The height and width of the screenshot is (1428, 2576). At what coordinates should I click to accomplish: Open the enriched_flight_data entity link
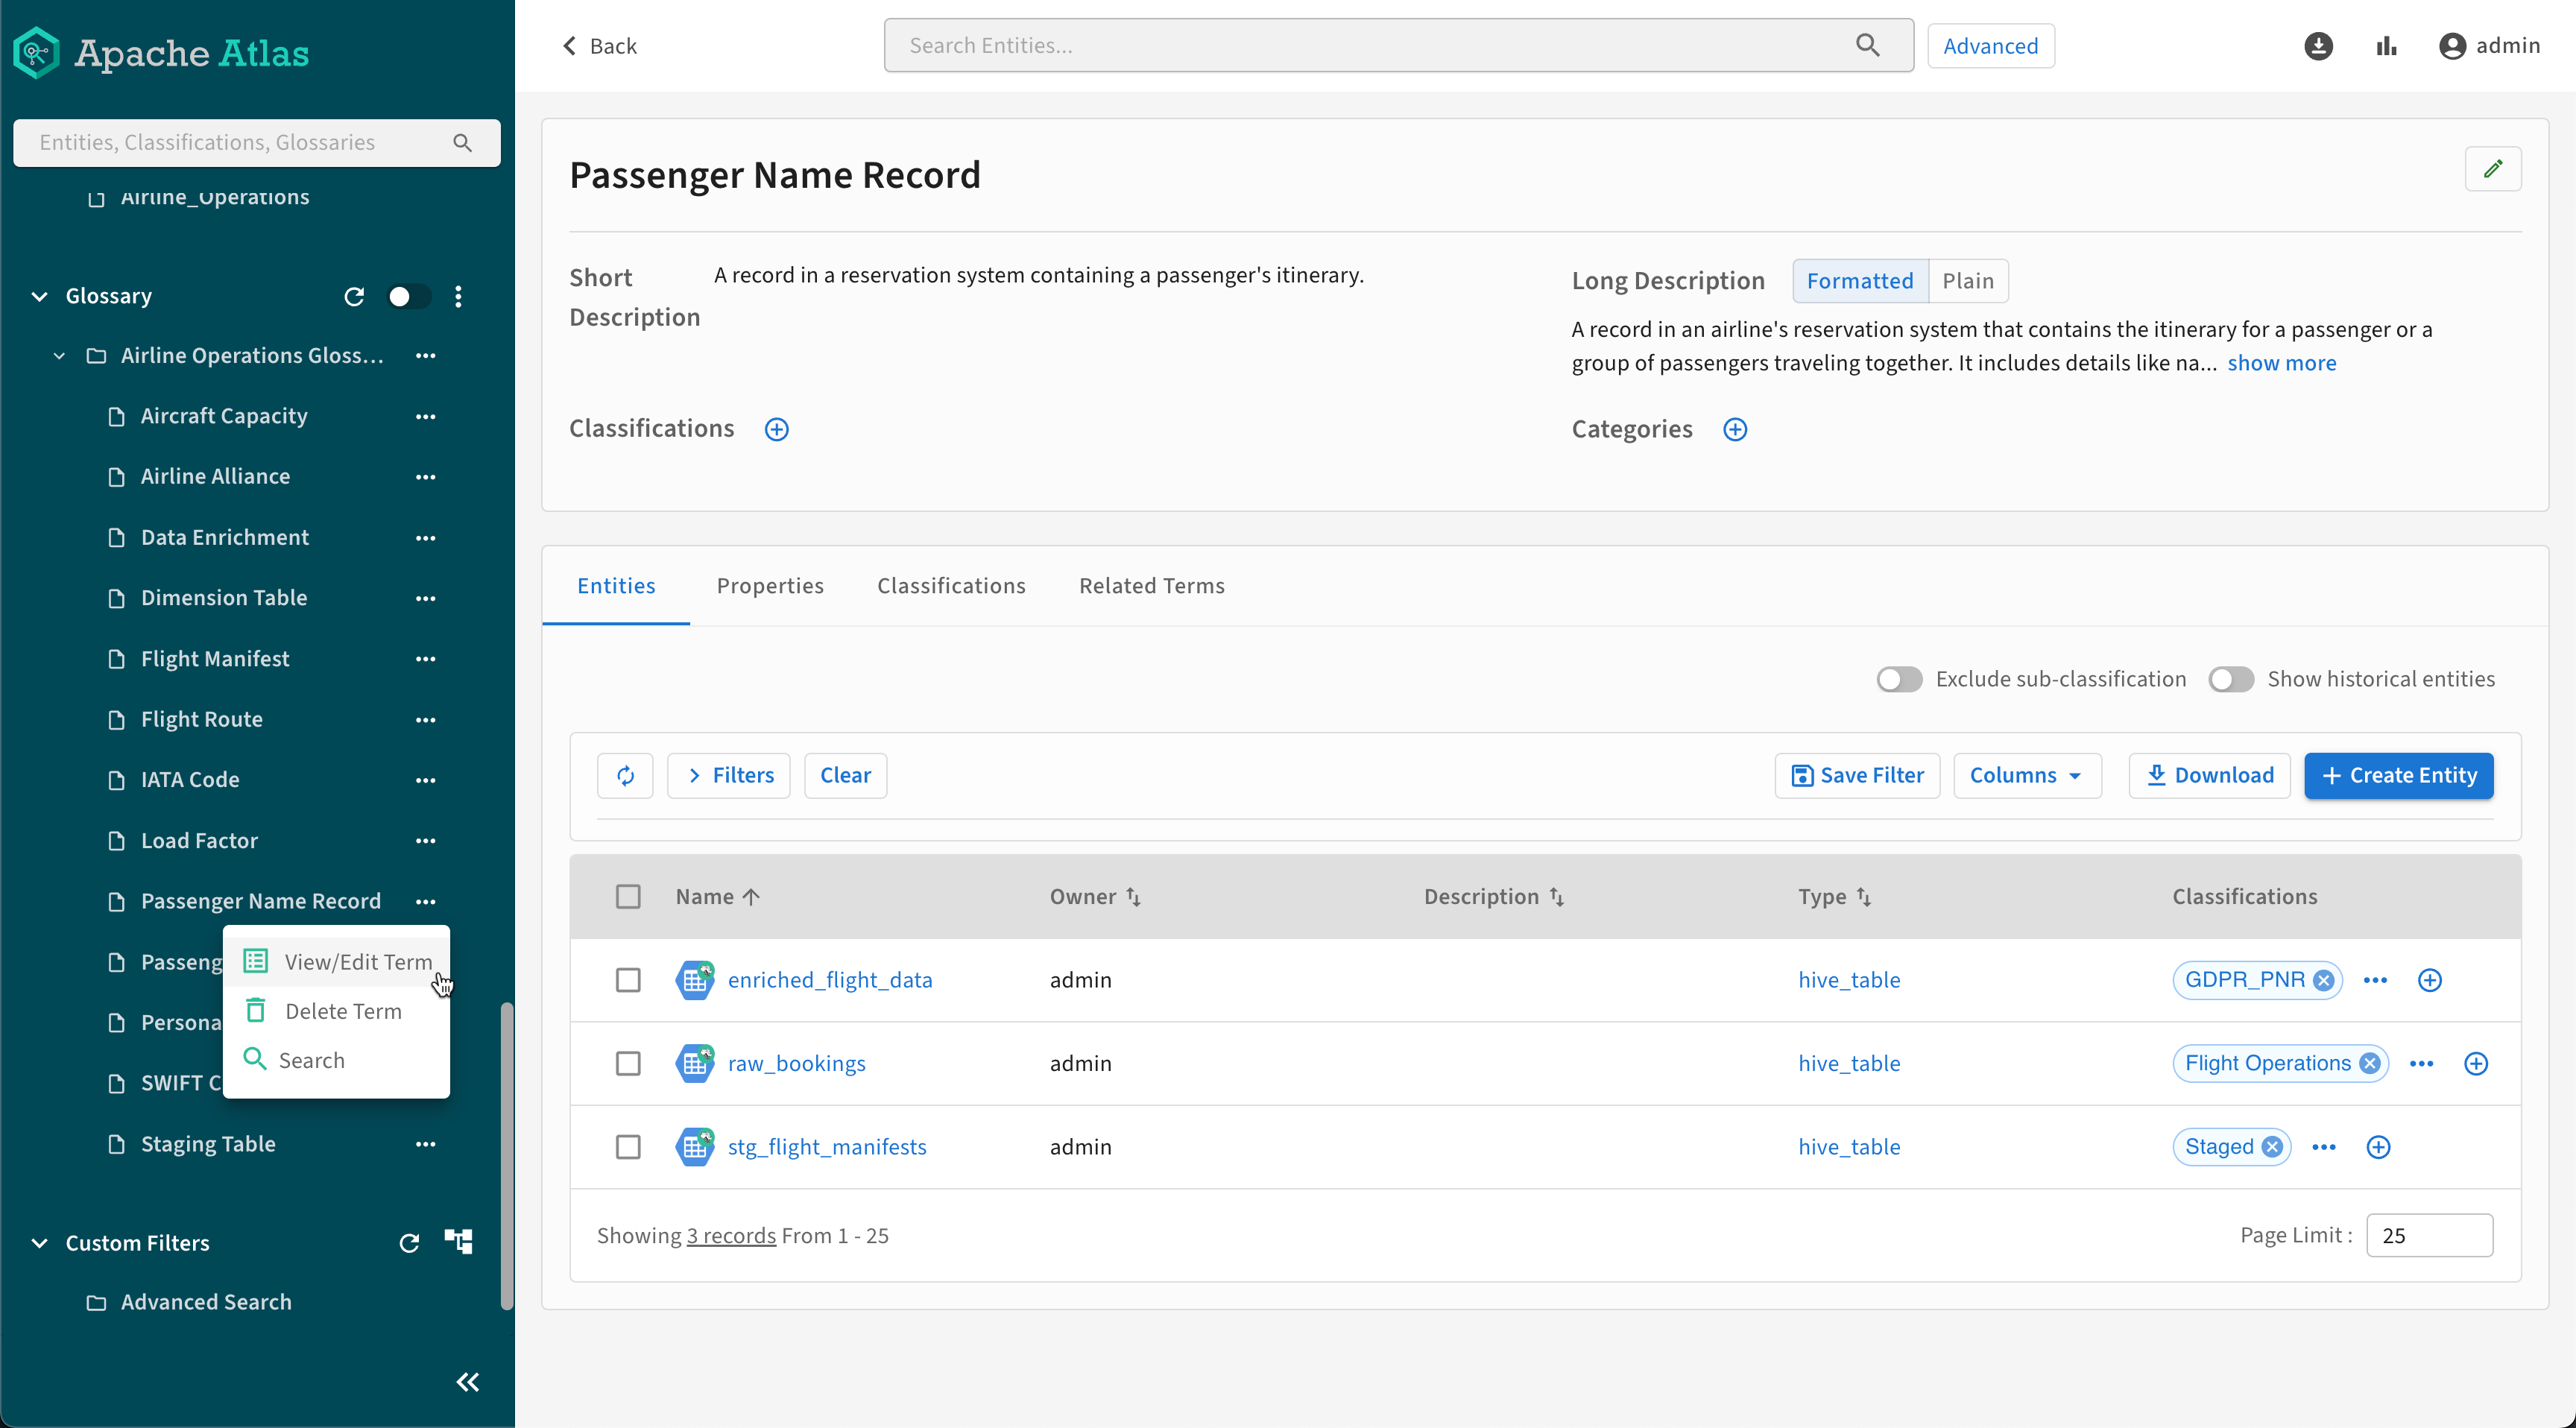click(829, 980)
